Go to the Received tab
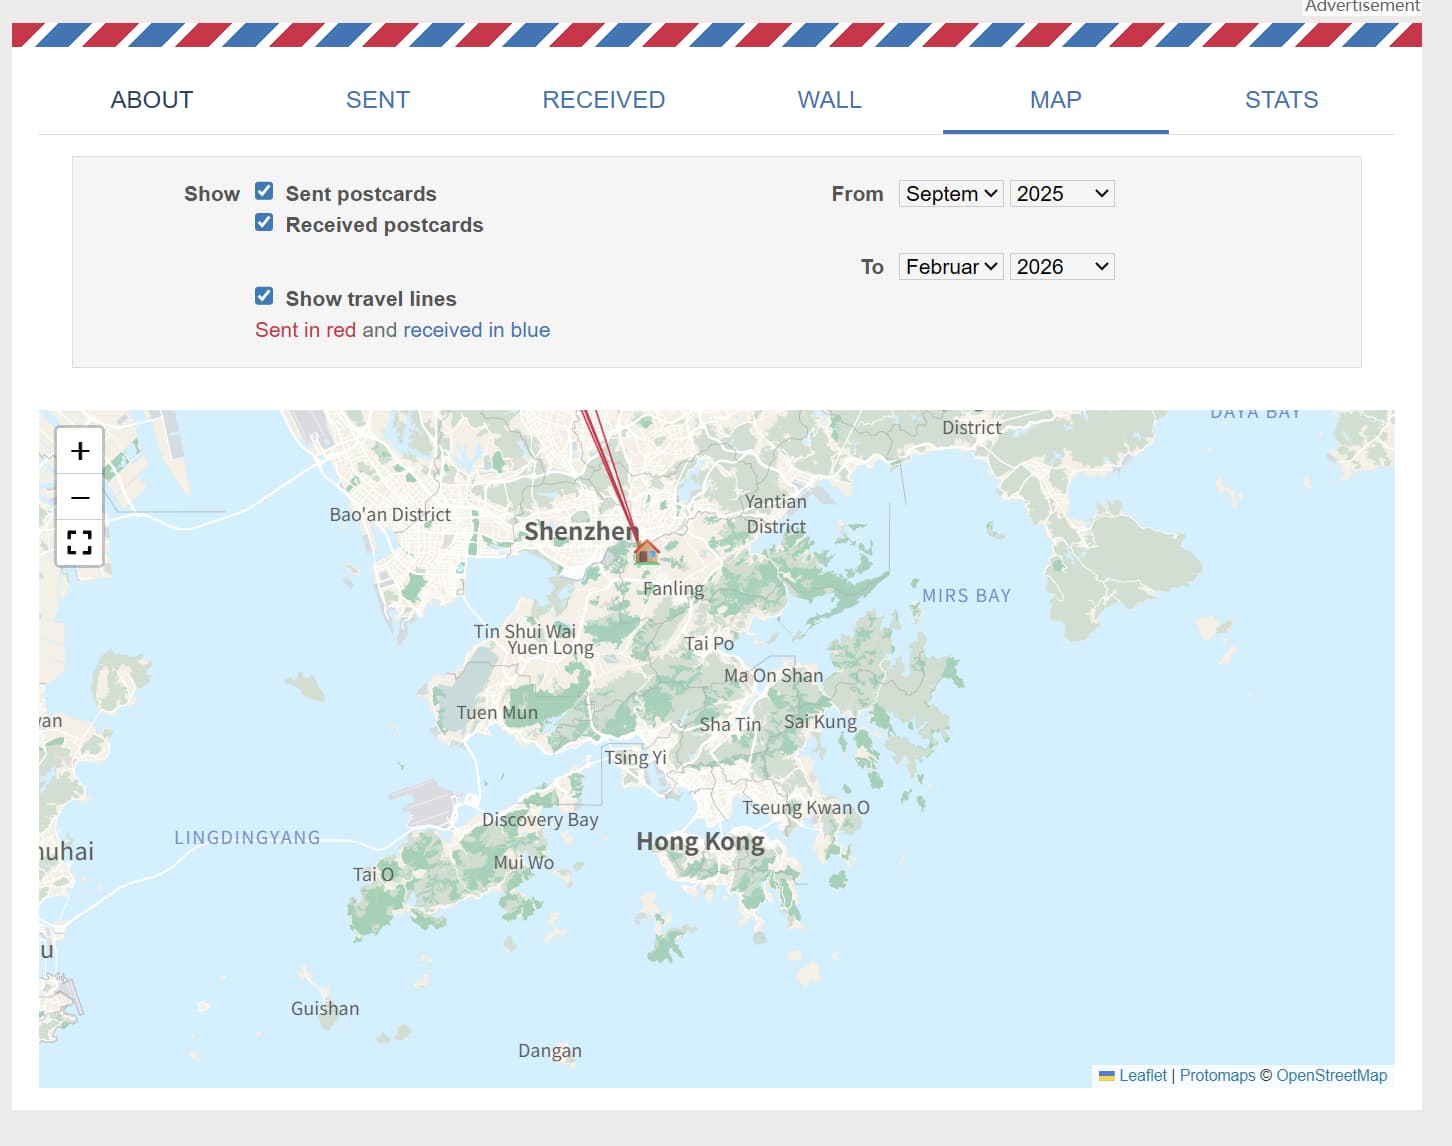The image size is (1452, 1146). [603, 100]
